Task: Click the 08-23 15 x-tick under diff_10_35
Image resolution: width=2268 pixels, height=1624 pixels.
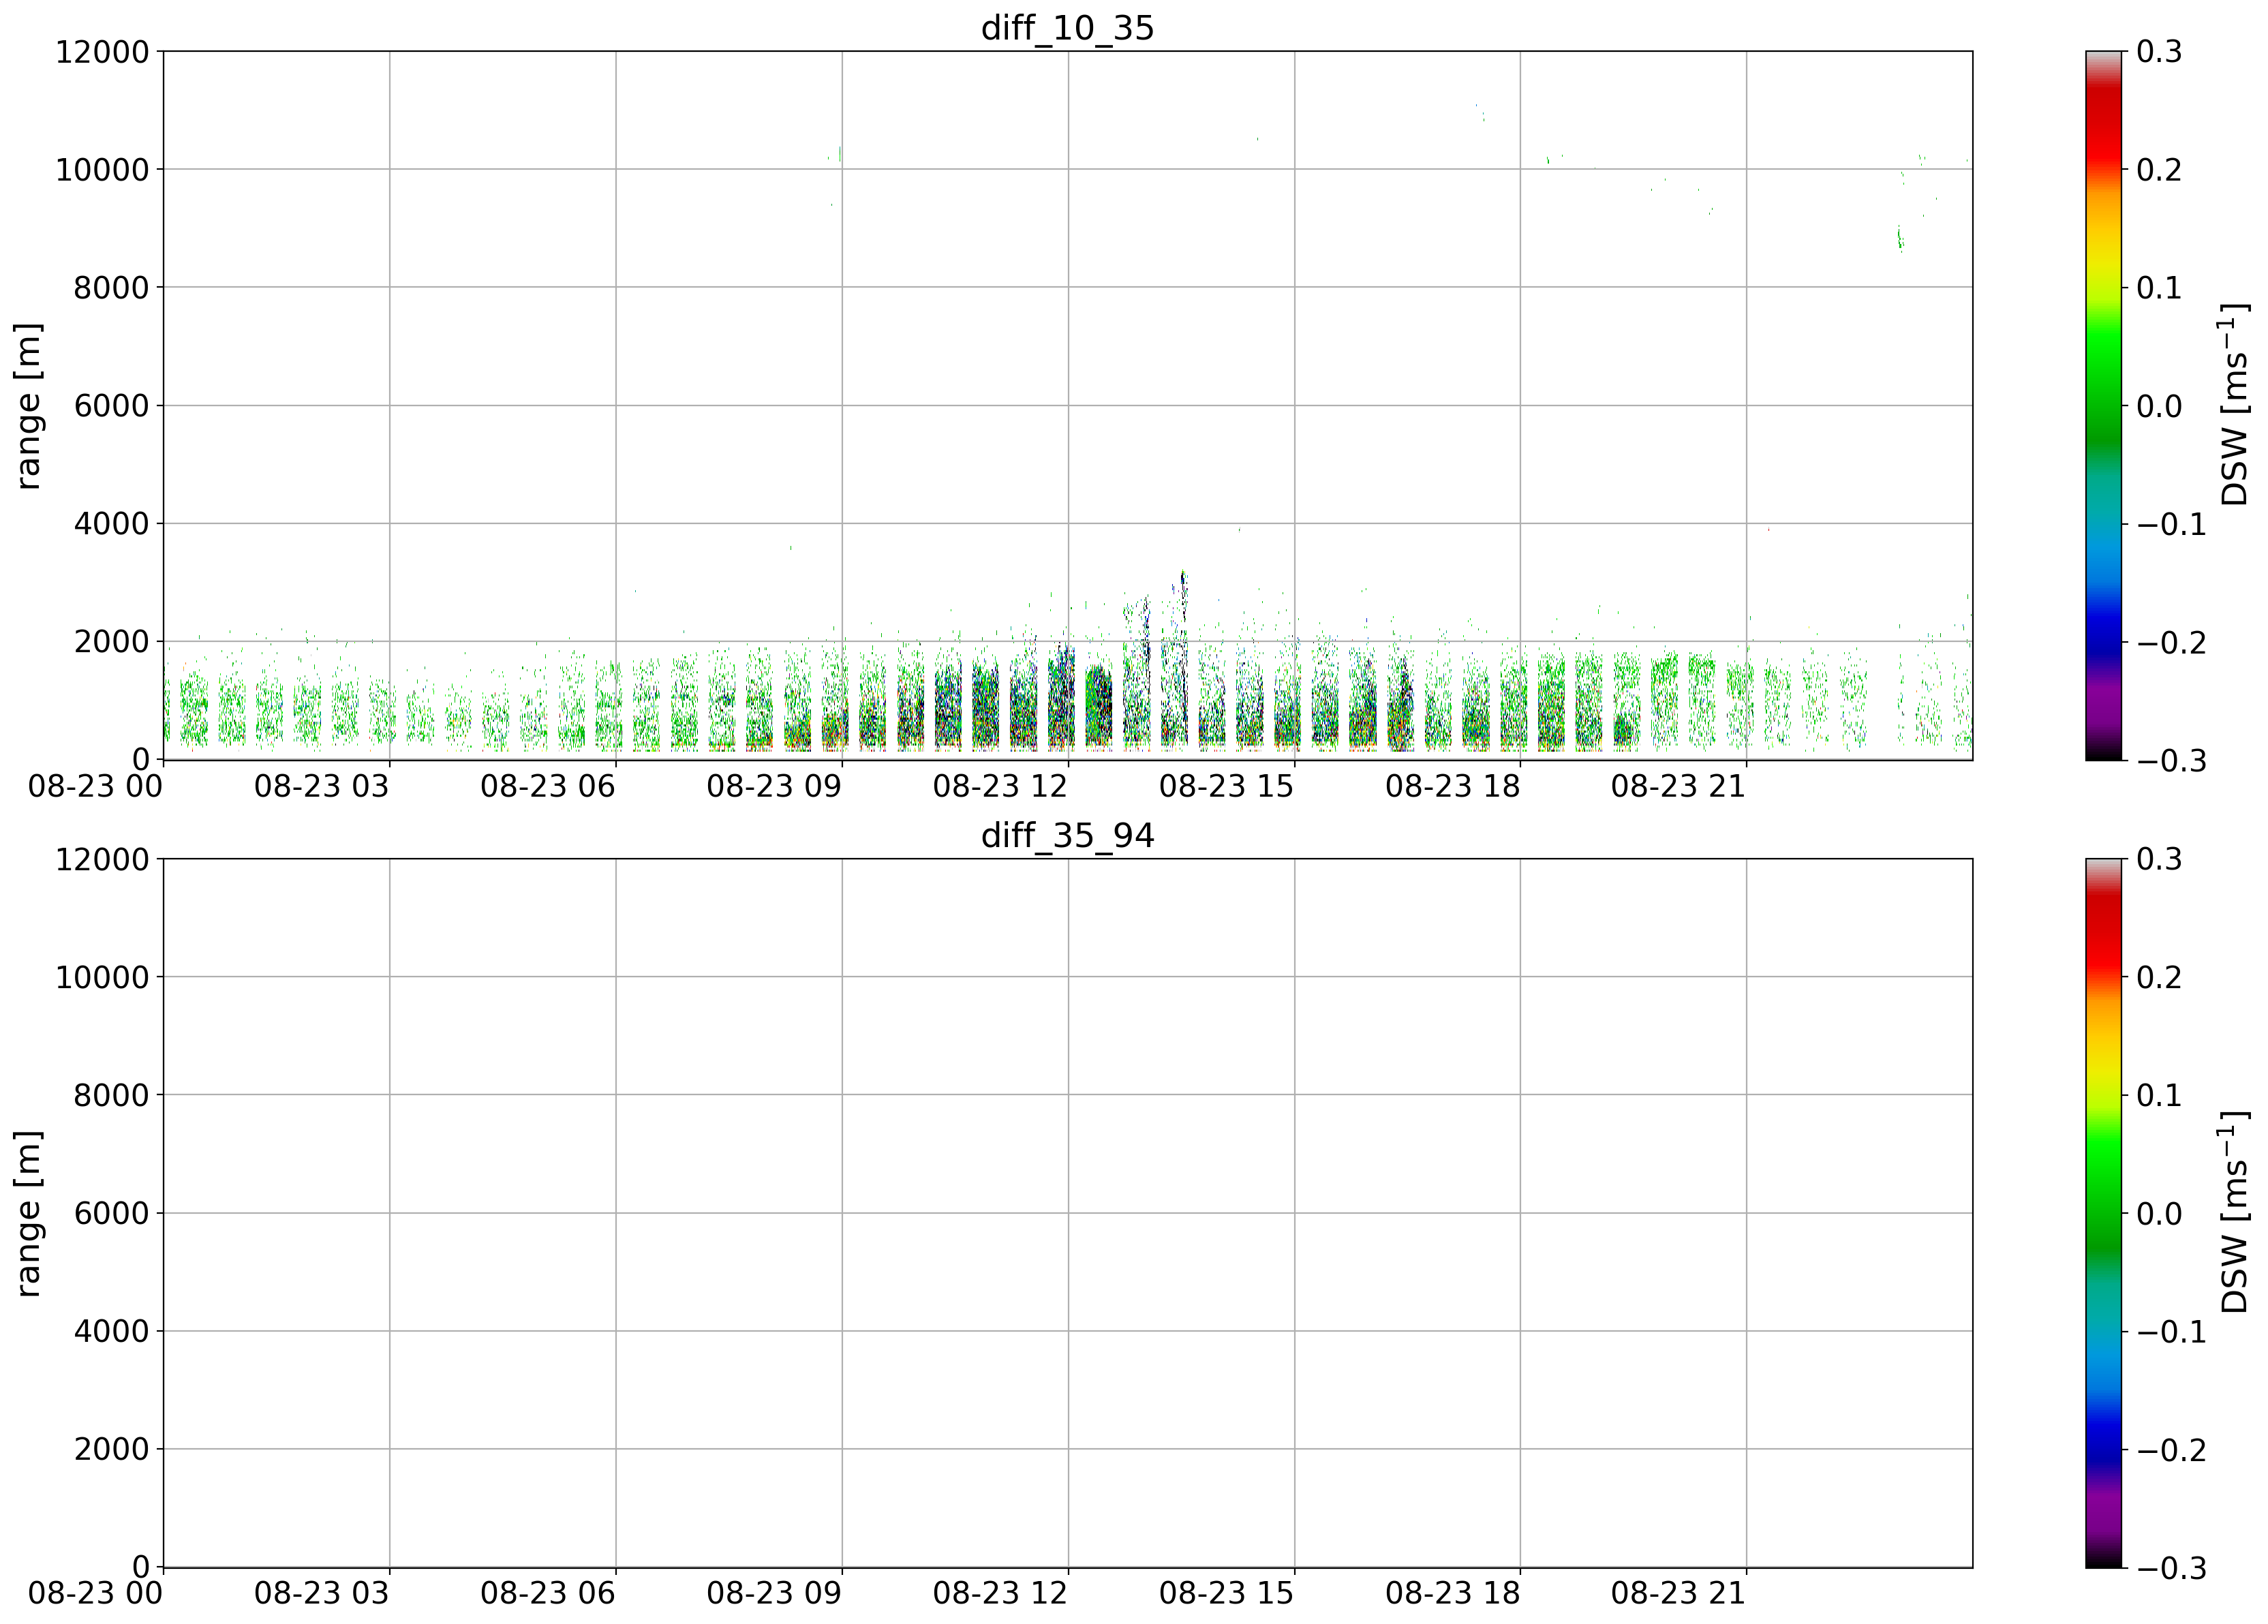Action: click(1226, 786)
